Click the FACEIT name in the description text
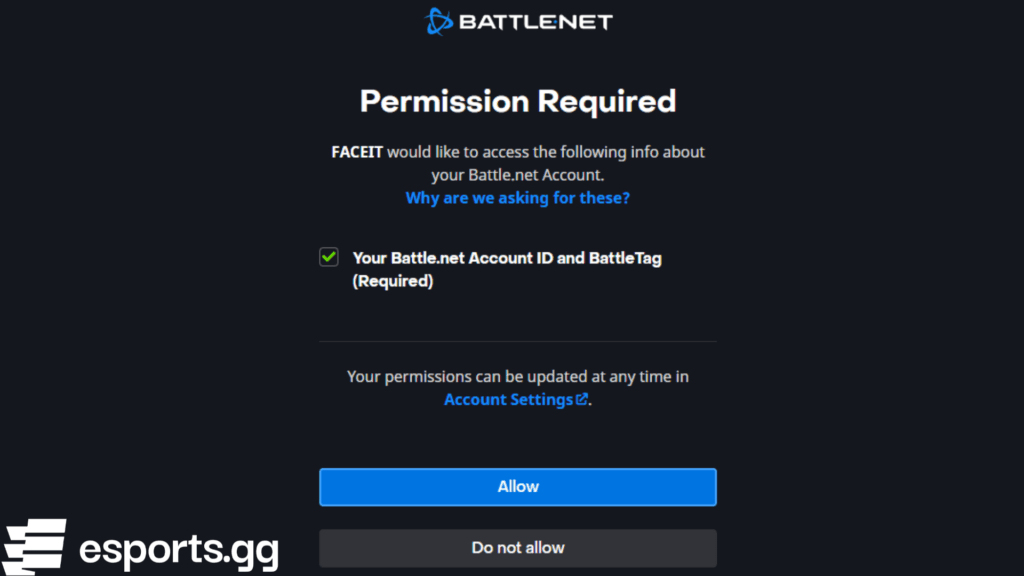 [357, 152]
